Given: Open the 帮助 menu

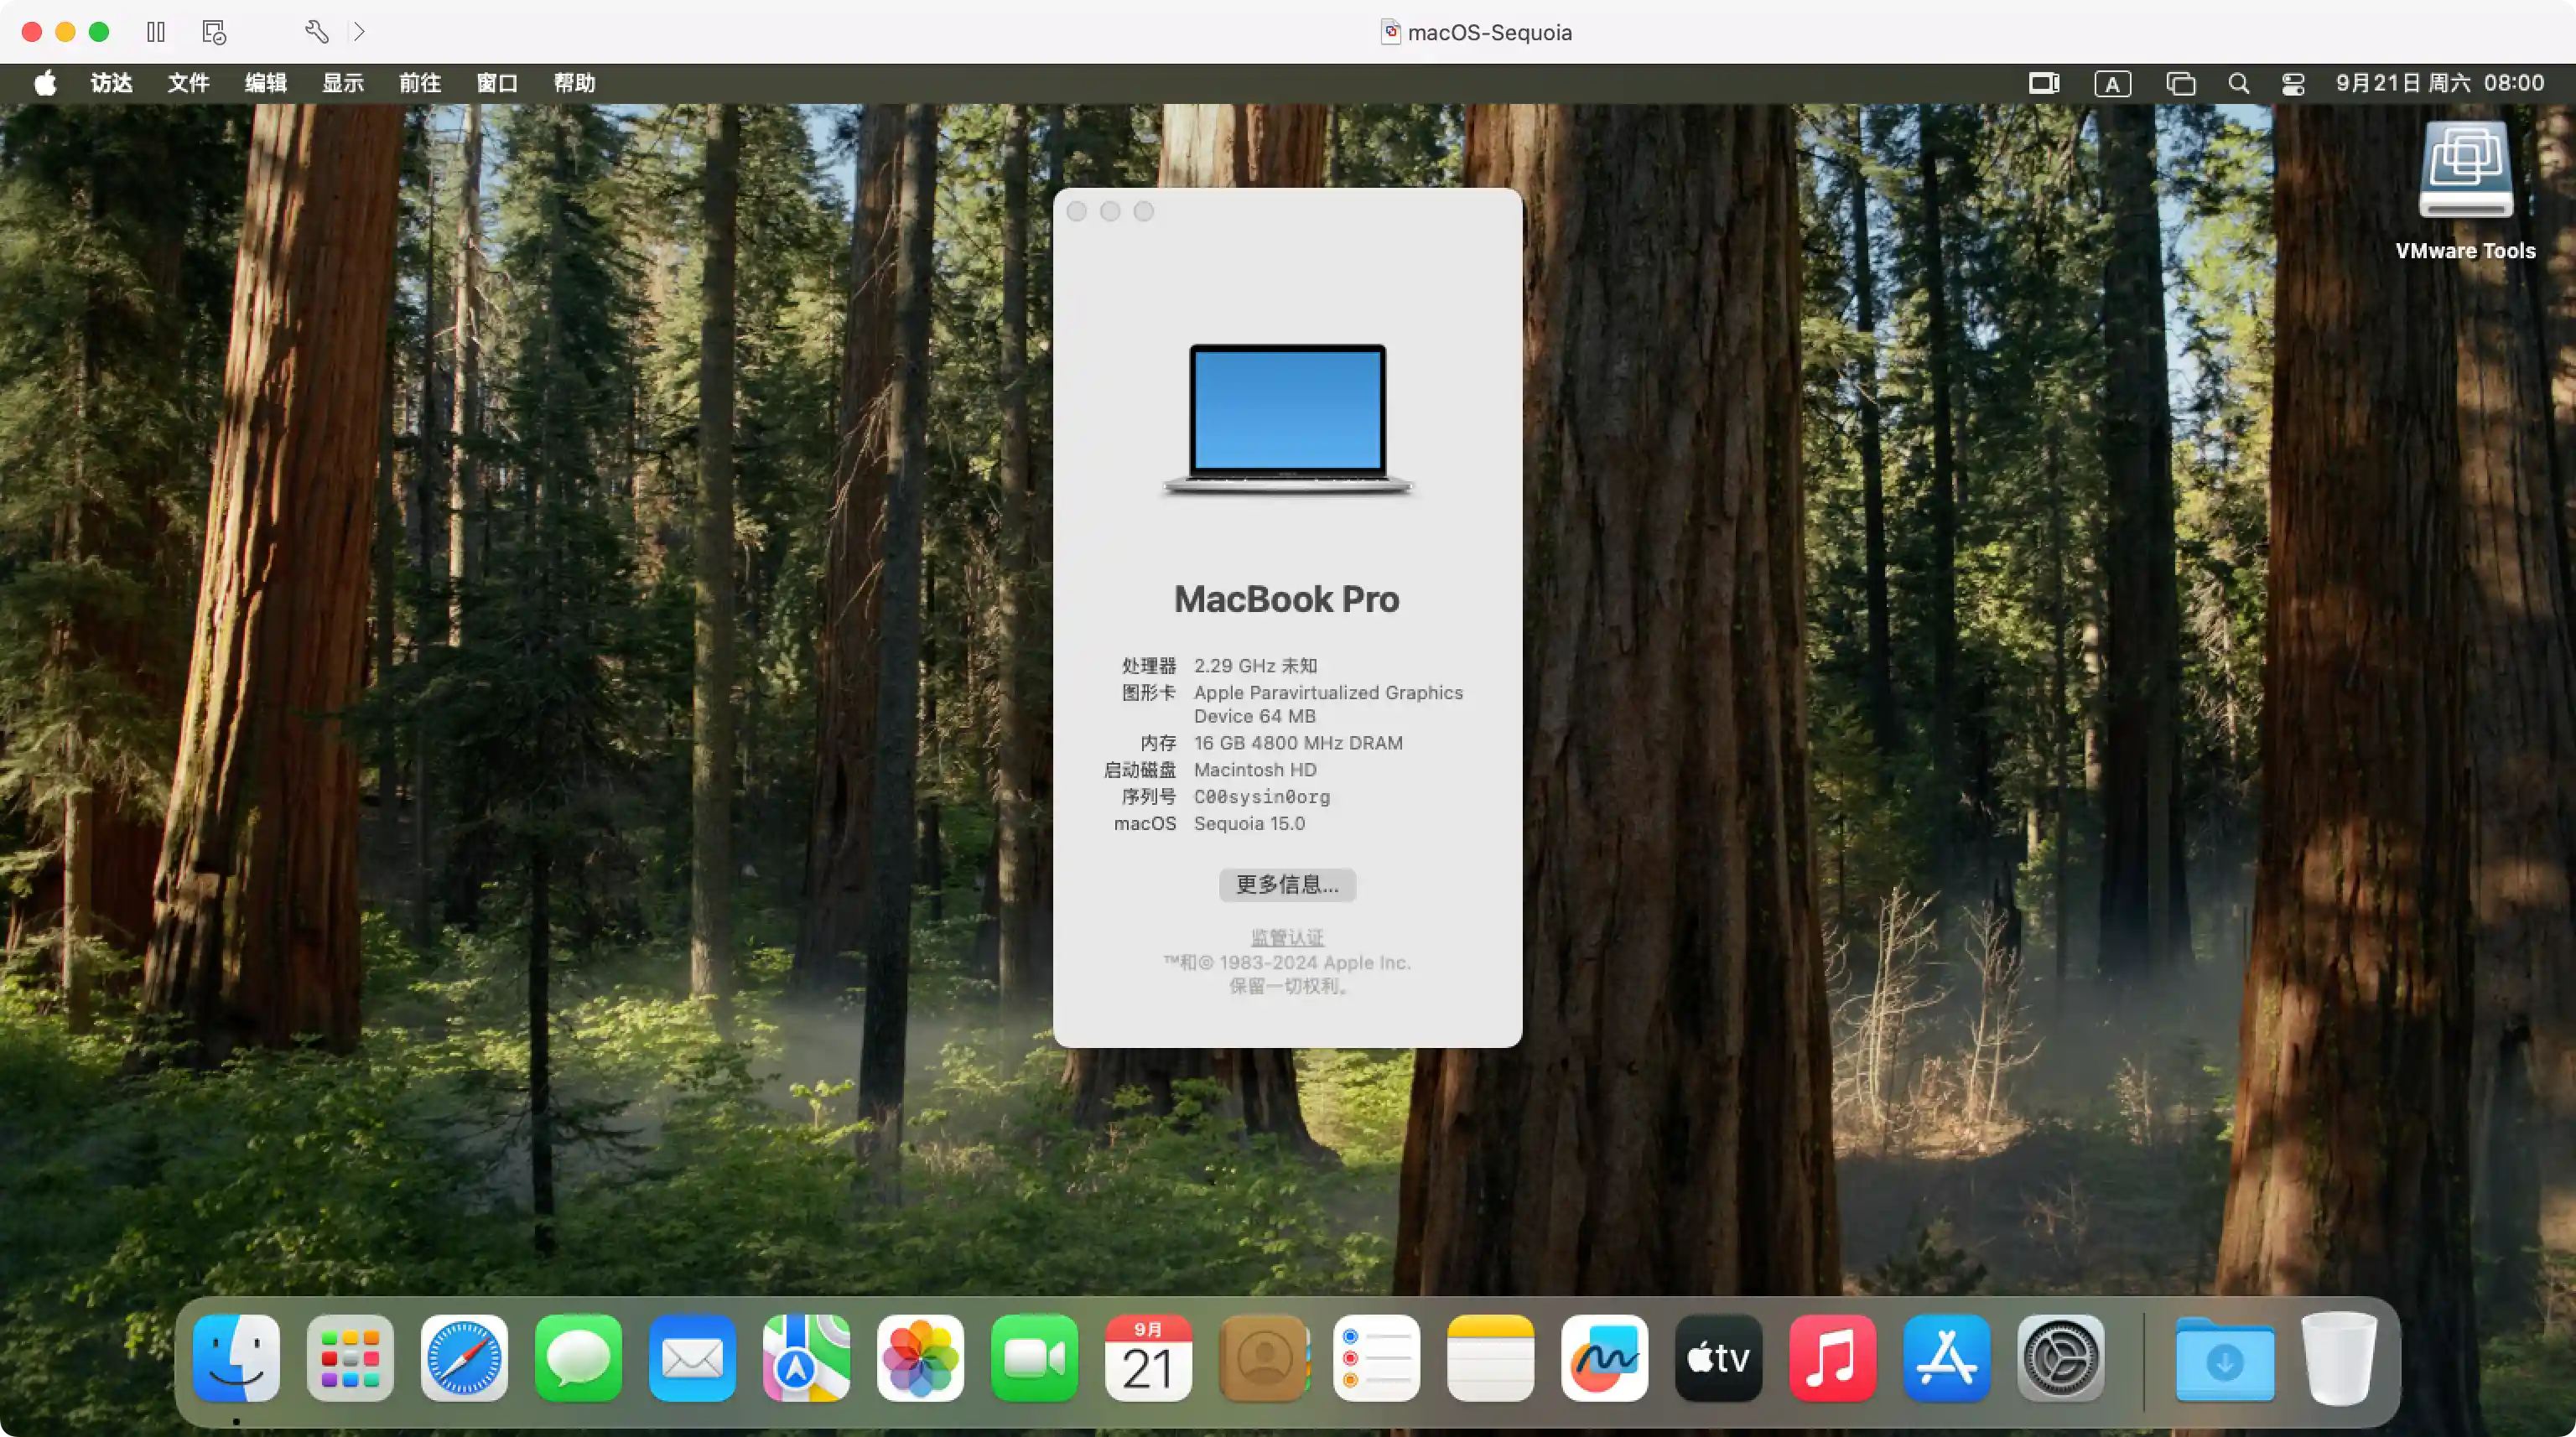Looking at the screenshot, I should 574,83.
